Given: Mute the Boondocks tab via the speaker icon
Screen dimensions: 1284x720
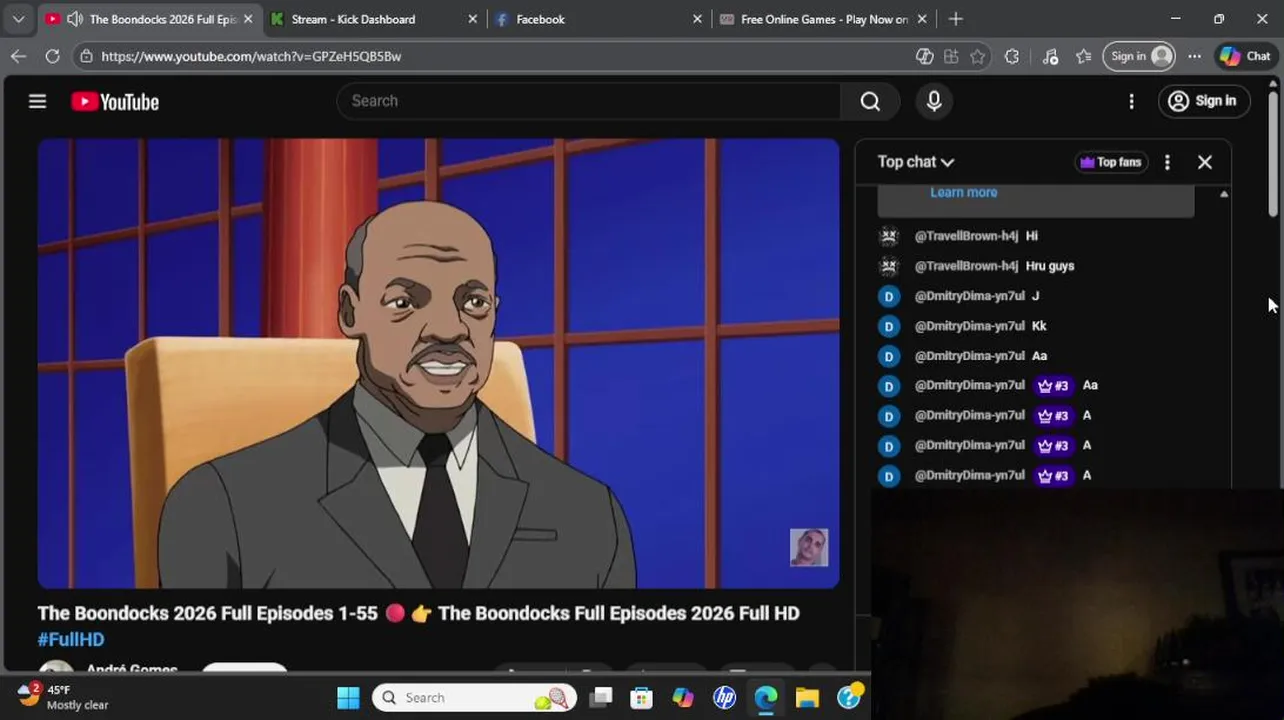Looking at the screenshot, I should click(x=74, y=19).
